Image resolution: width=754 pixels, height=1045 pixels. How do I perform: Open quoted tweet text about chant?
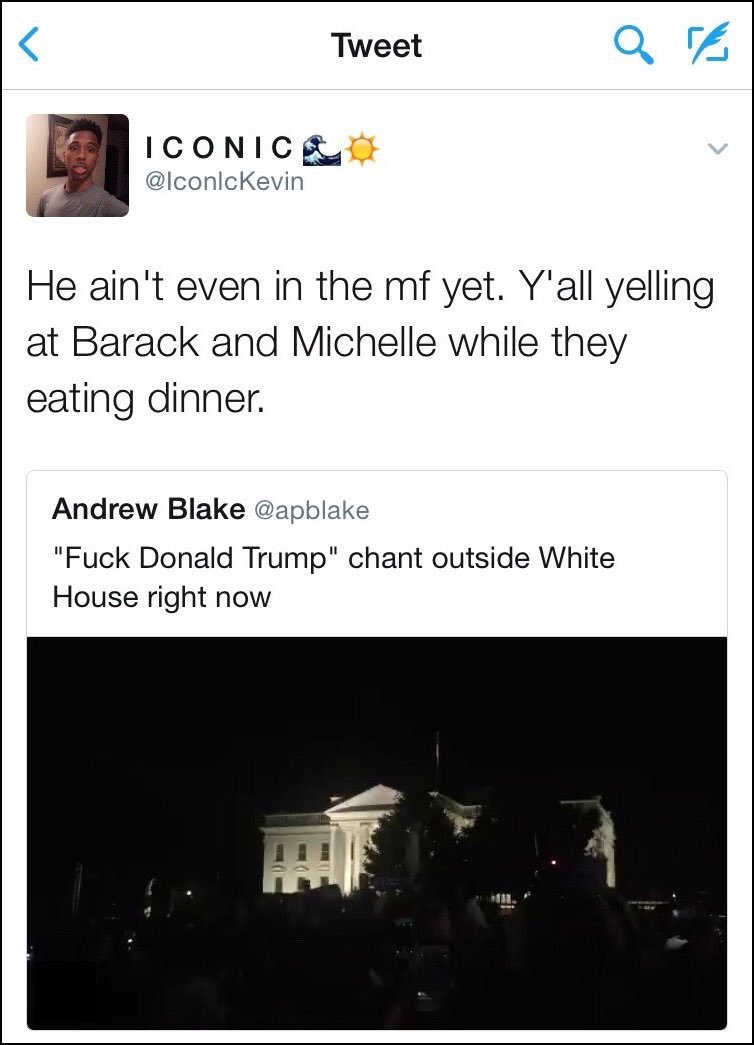[x=333, y=576]
